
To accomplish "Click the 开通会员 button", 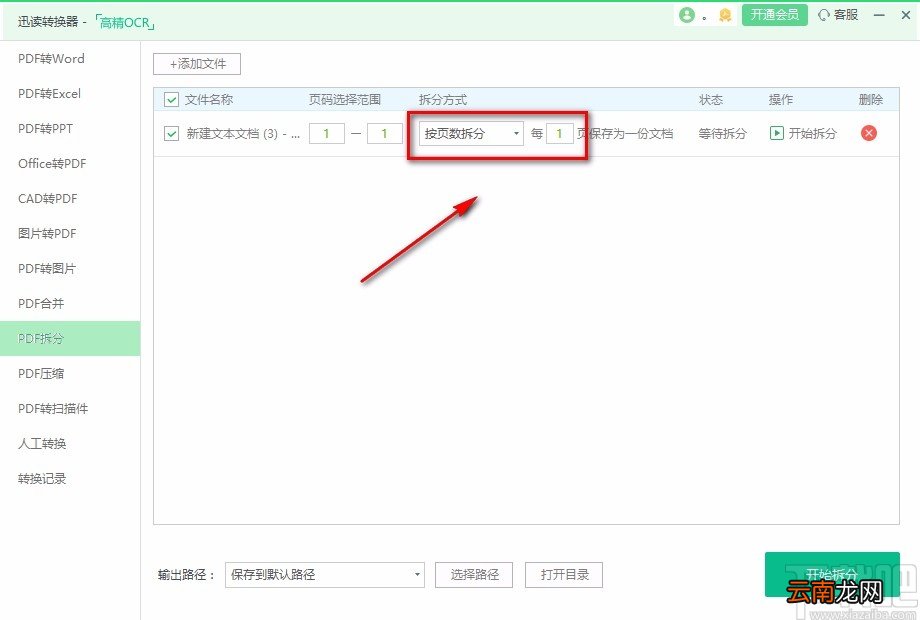I will [x=774, y=15].
